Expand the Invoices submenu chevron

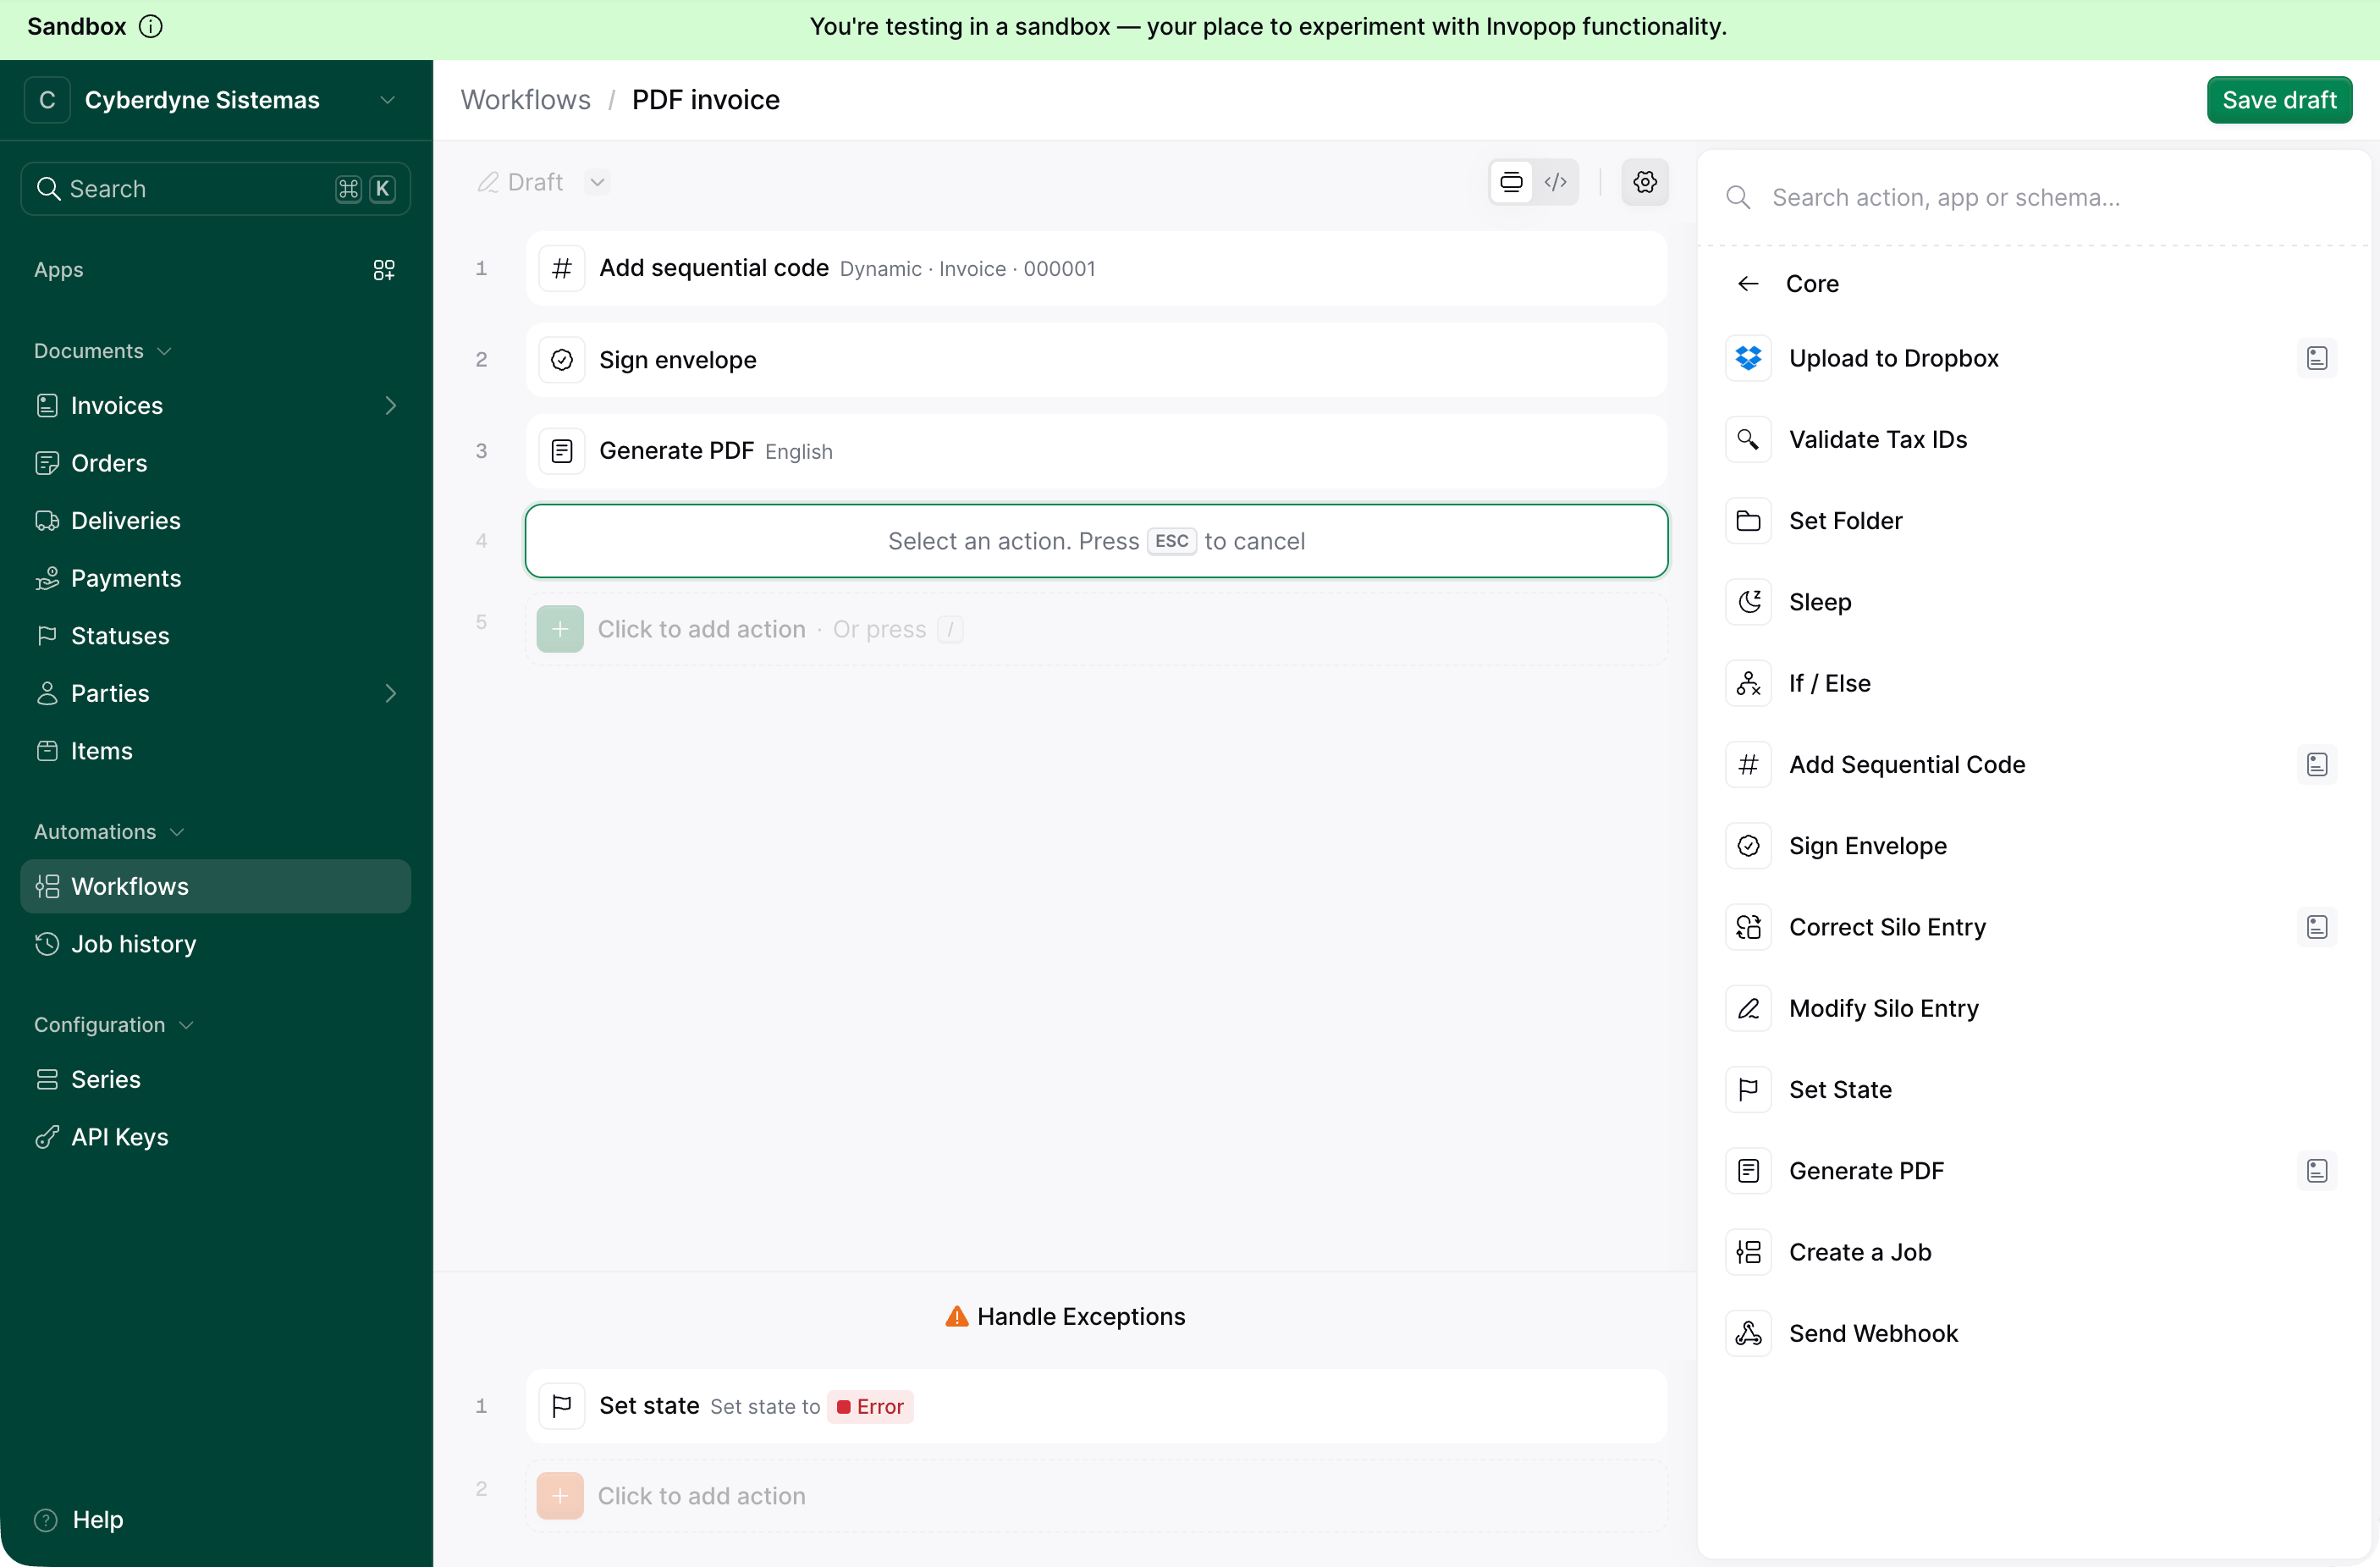[390, 405]
